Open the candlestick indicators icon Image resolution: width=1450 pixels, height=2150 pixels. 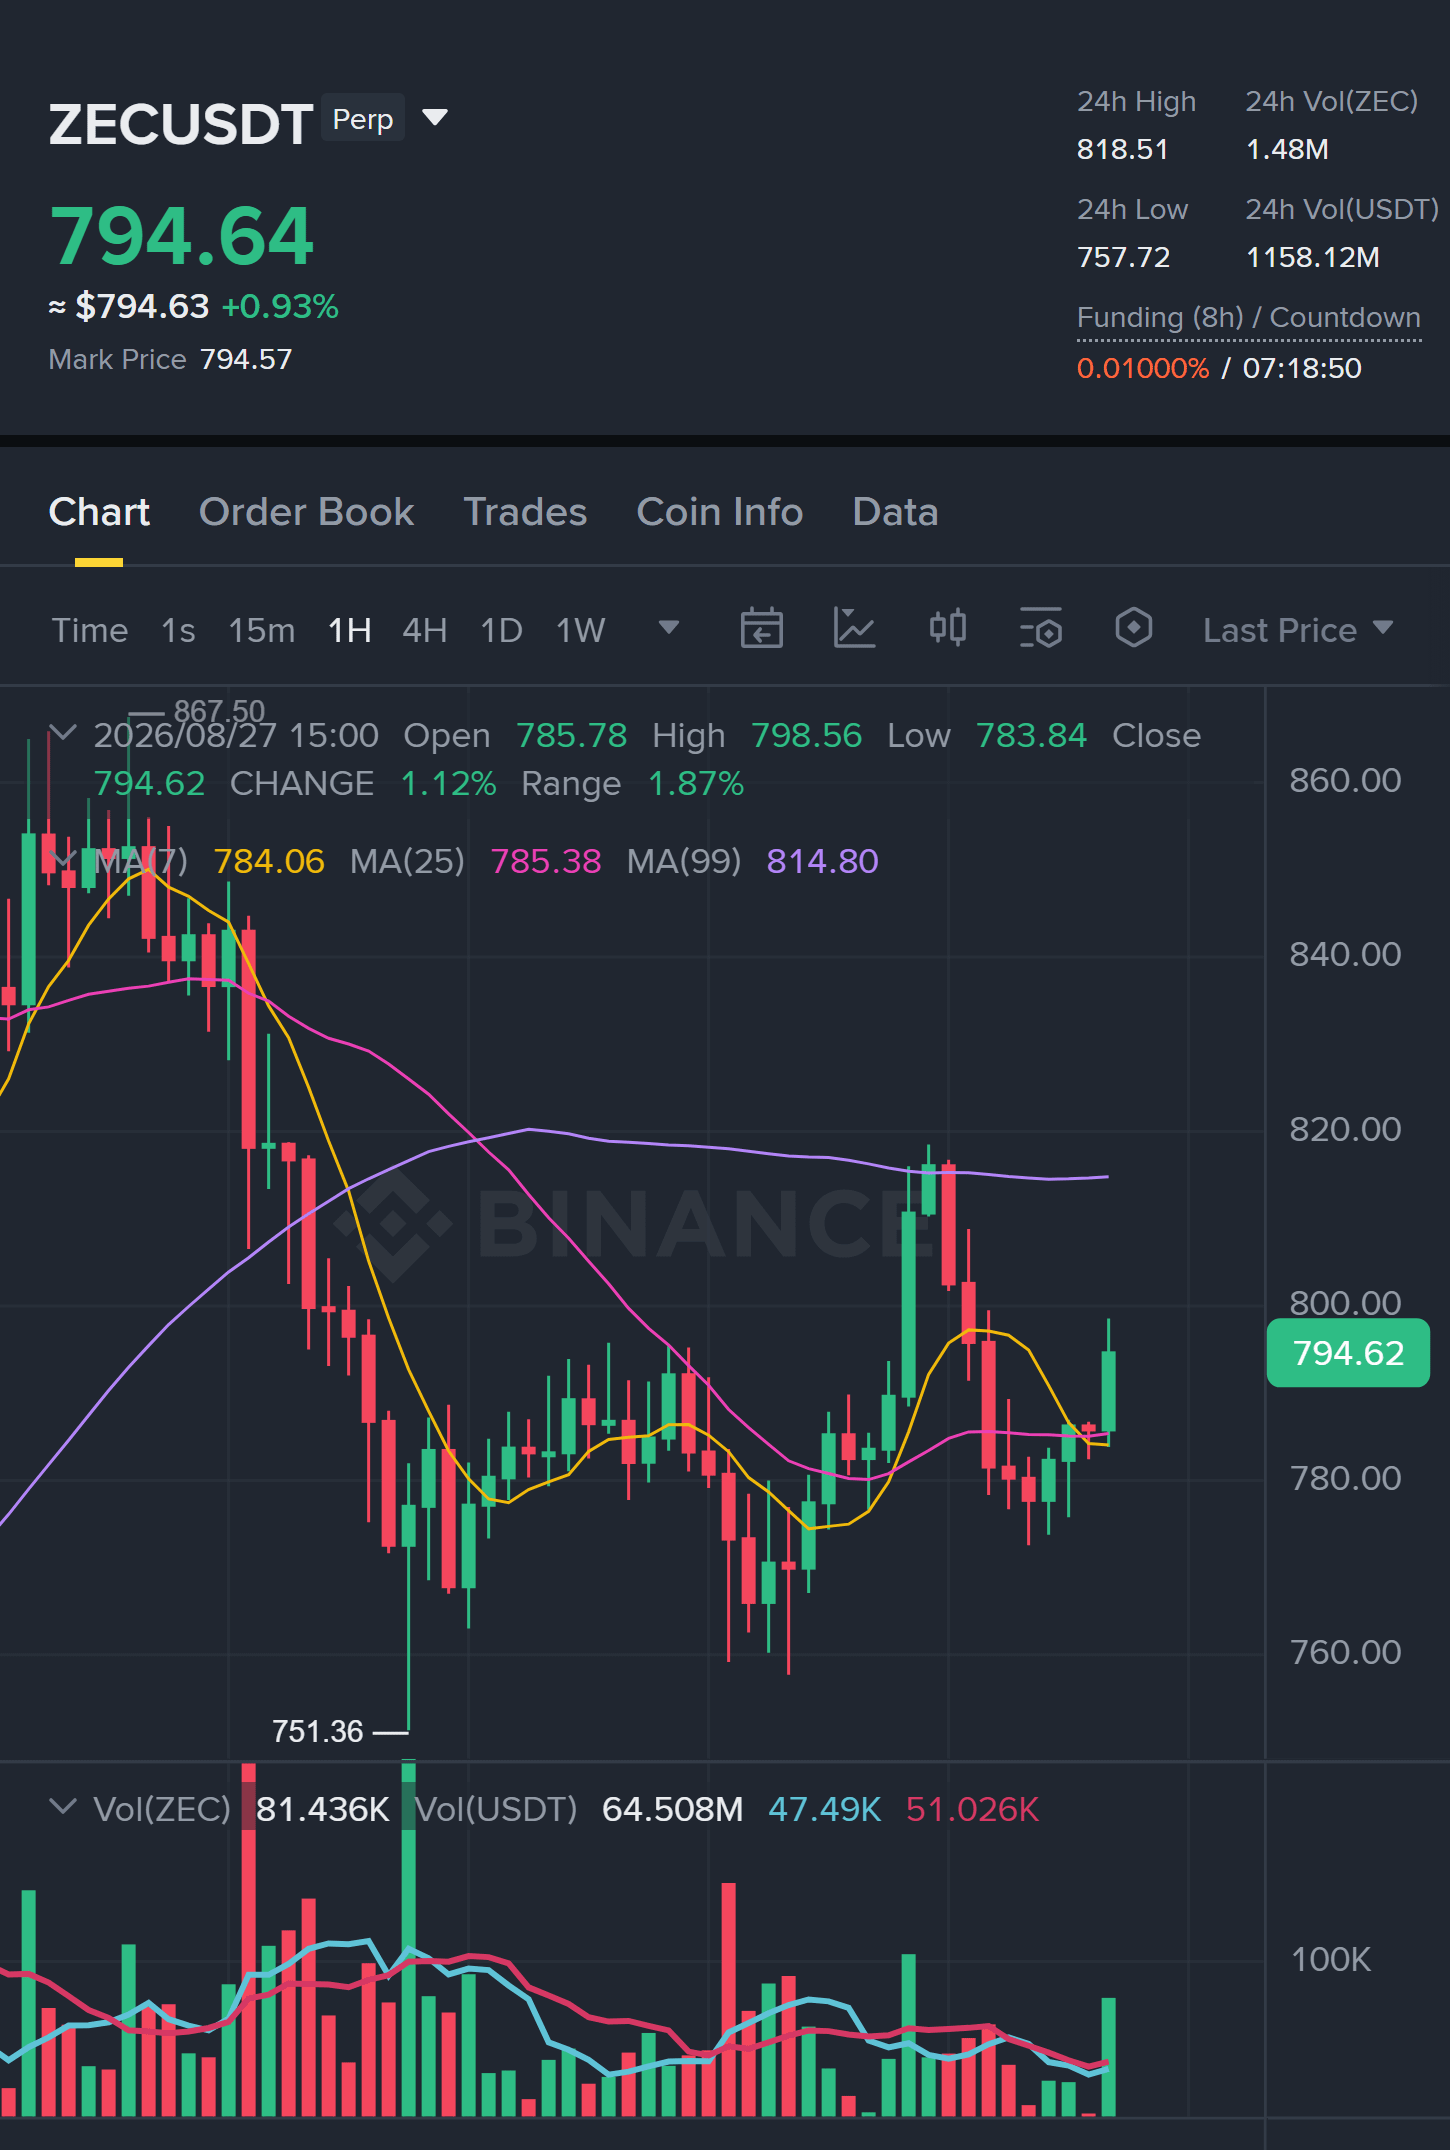(x=947, y=629)
